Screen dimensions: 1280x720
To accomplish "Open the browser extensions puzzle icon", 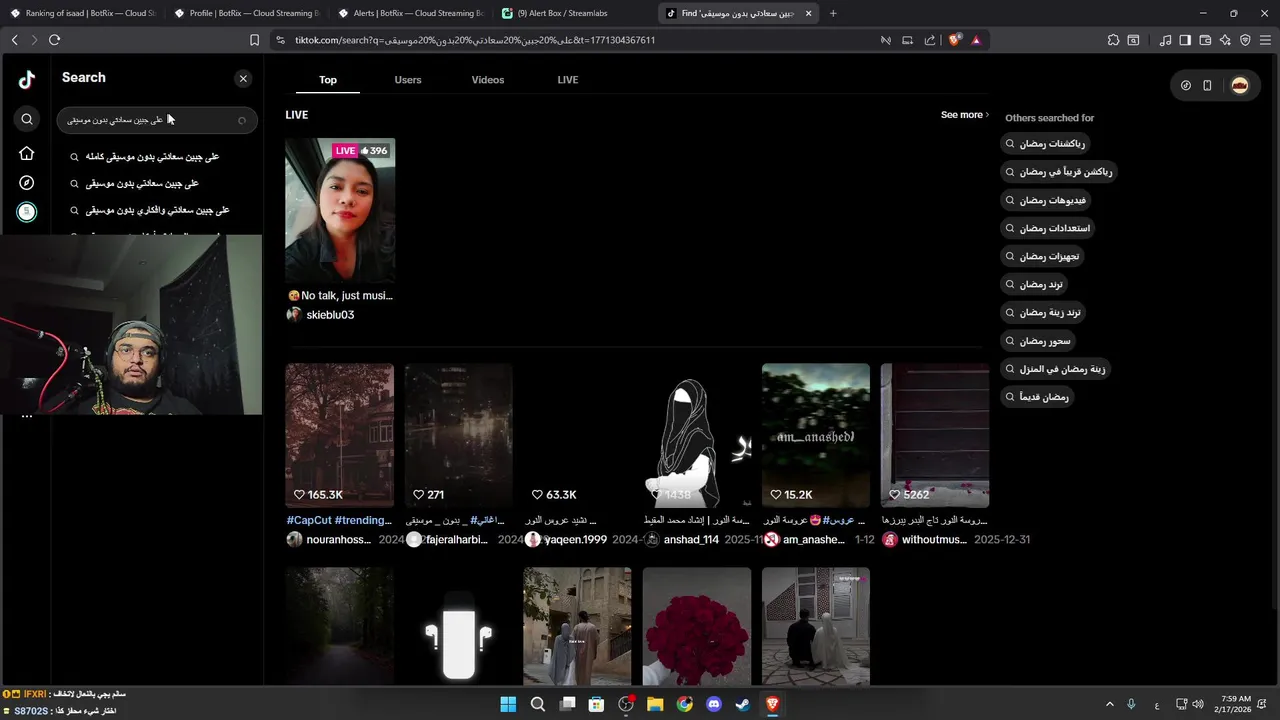I will [1113, 40].
